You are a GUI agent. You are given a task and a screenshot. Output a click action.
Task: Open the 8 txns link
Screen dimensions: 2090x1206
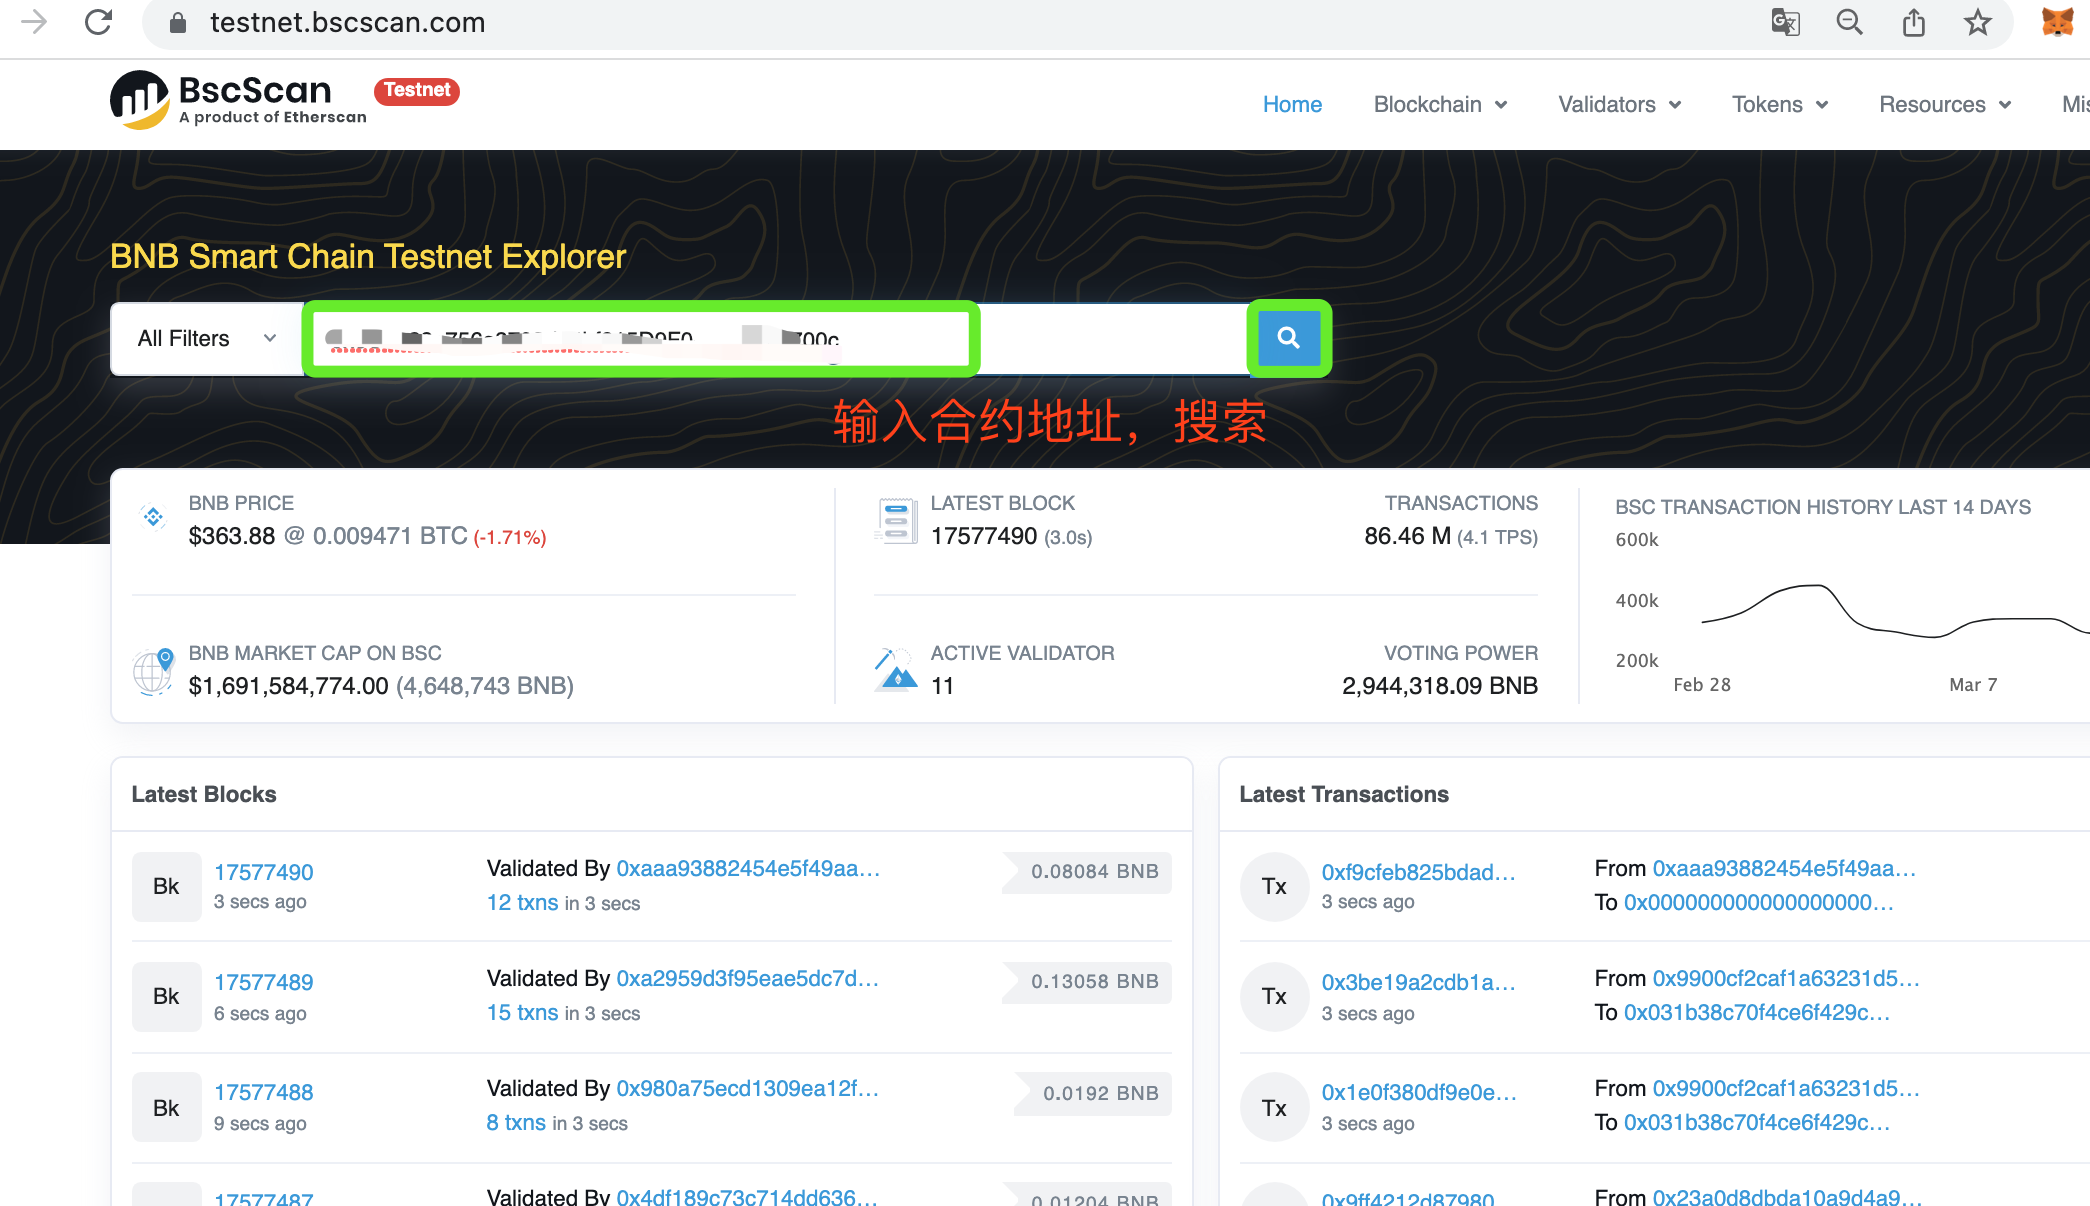[516, 1122]
